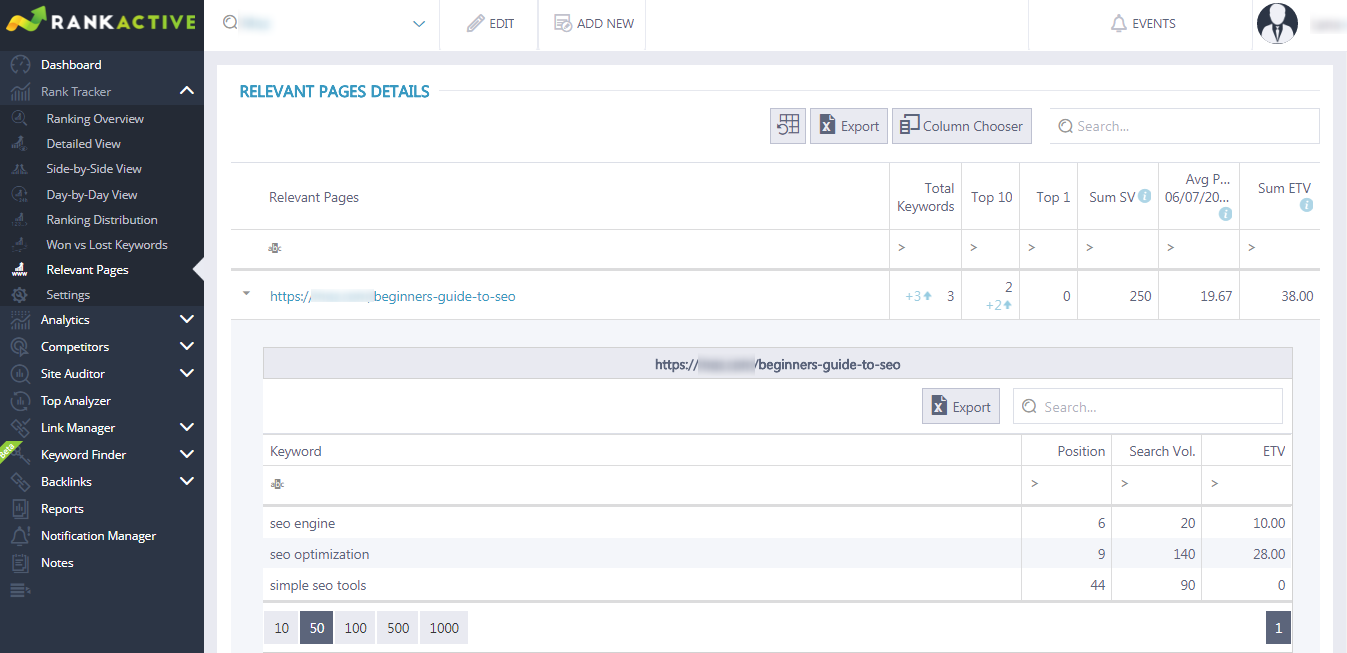Open Rank Tracker Settings
This screenshot has height=653, width=1347.
click(x=68, y=295)
